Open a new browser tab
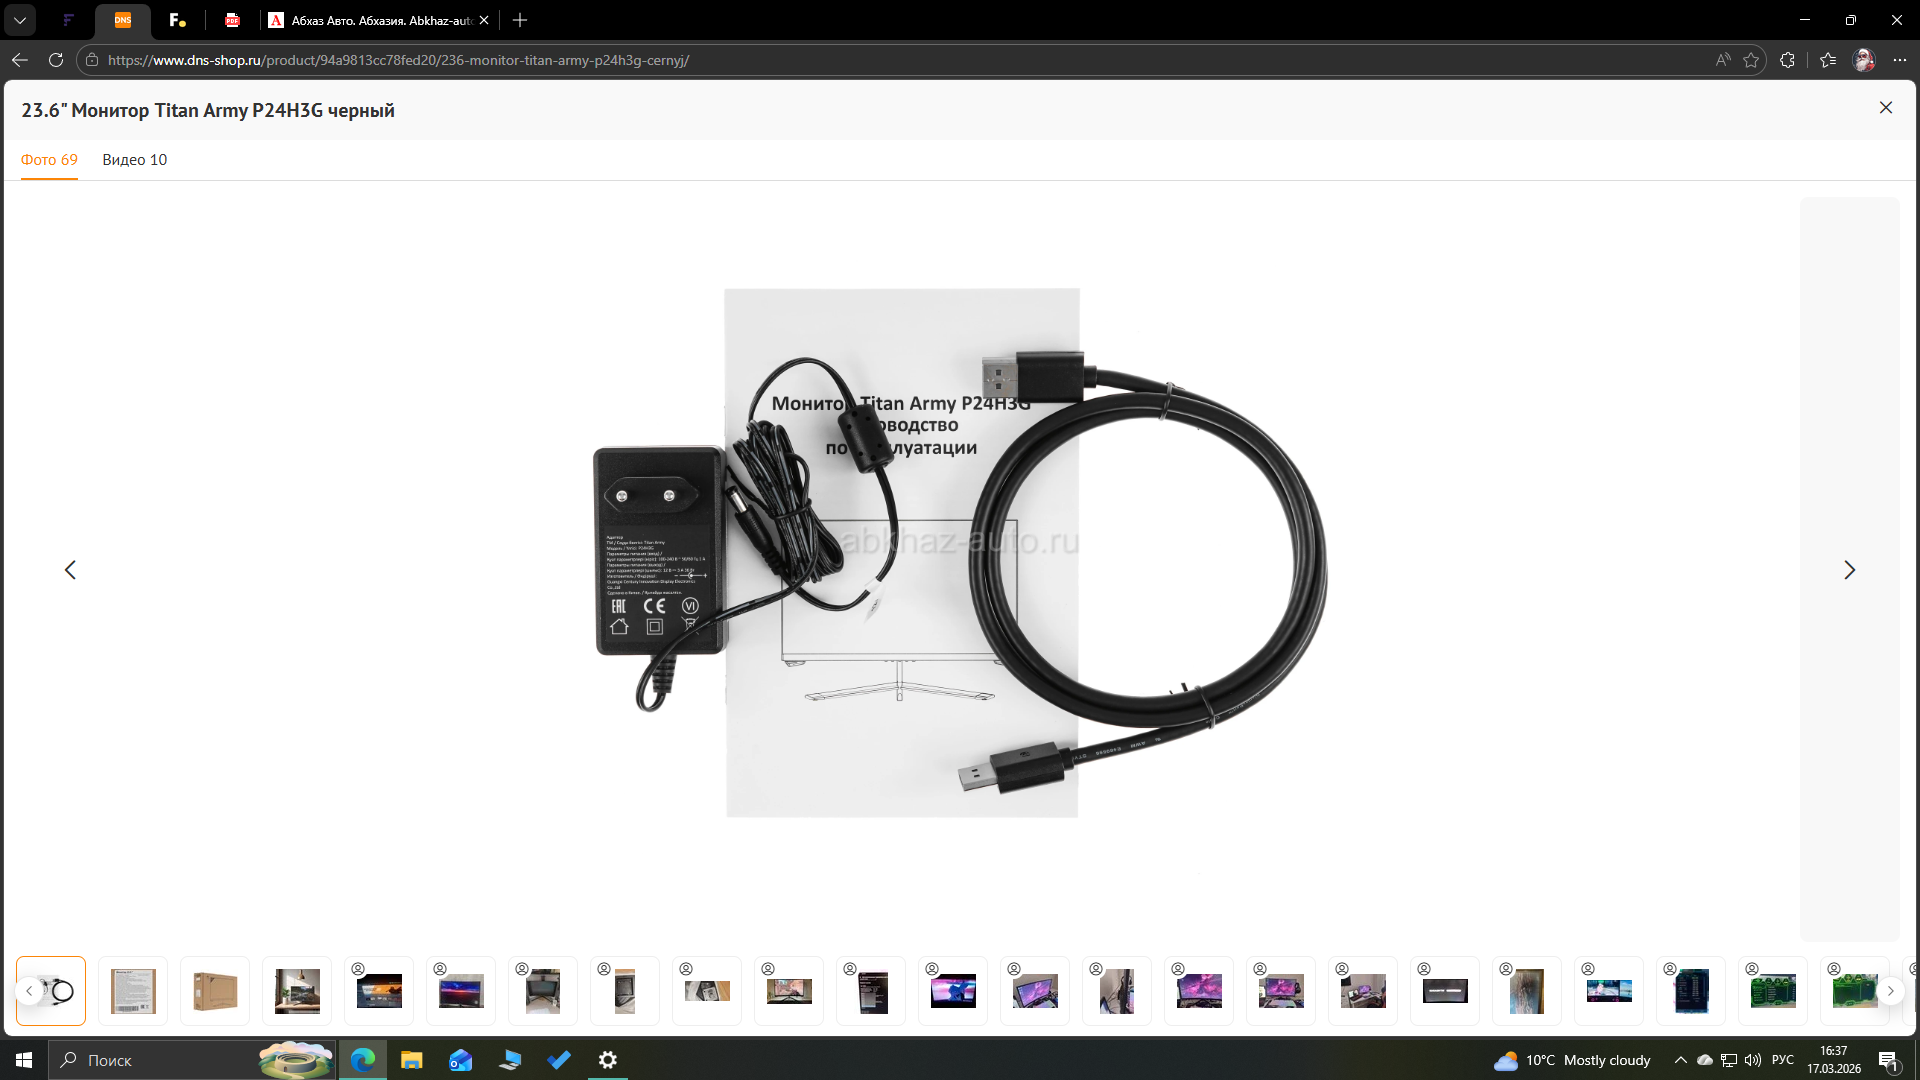Viewport: 1920px width, 1080px height. pos(520,20)
